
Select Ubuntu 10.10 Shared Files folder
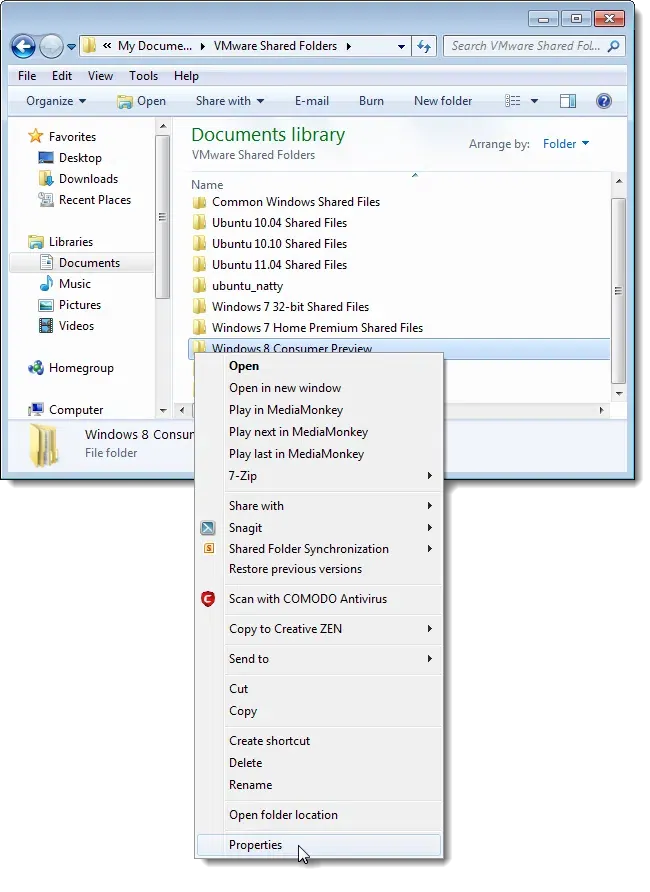[279, 244]
